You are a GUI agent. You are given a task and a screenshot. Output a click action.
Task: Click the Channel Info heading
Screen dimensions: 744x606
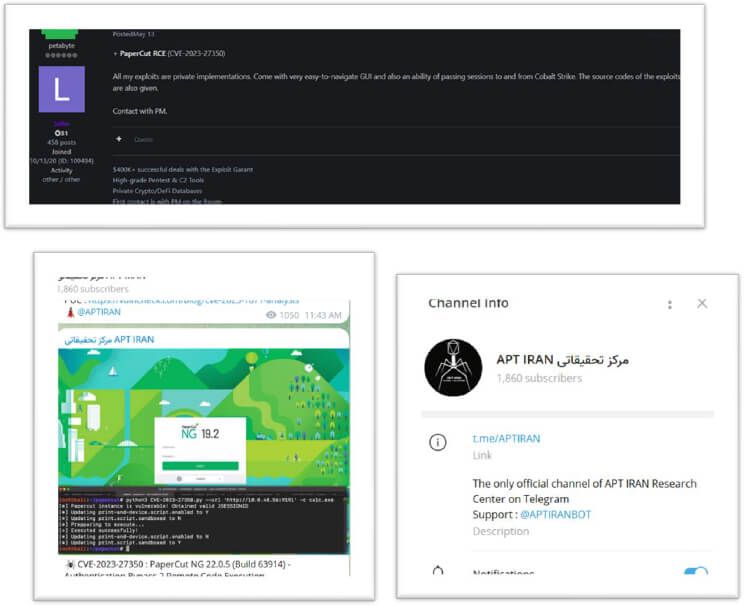coord(468,303)
